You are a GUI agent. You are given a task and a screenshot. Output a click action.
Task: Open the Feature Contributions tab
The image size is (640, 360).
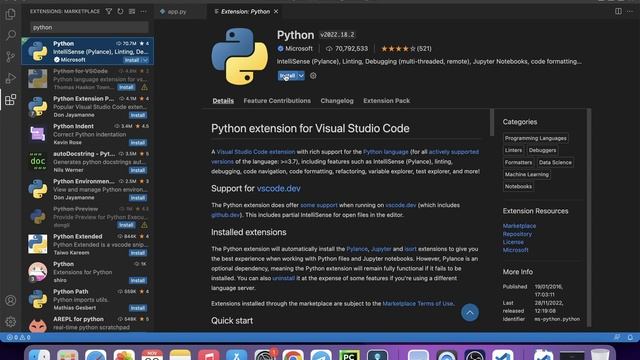coord(277,101)
